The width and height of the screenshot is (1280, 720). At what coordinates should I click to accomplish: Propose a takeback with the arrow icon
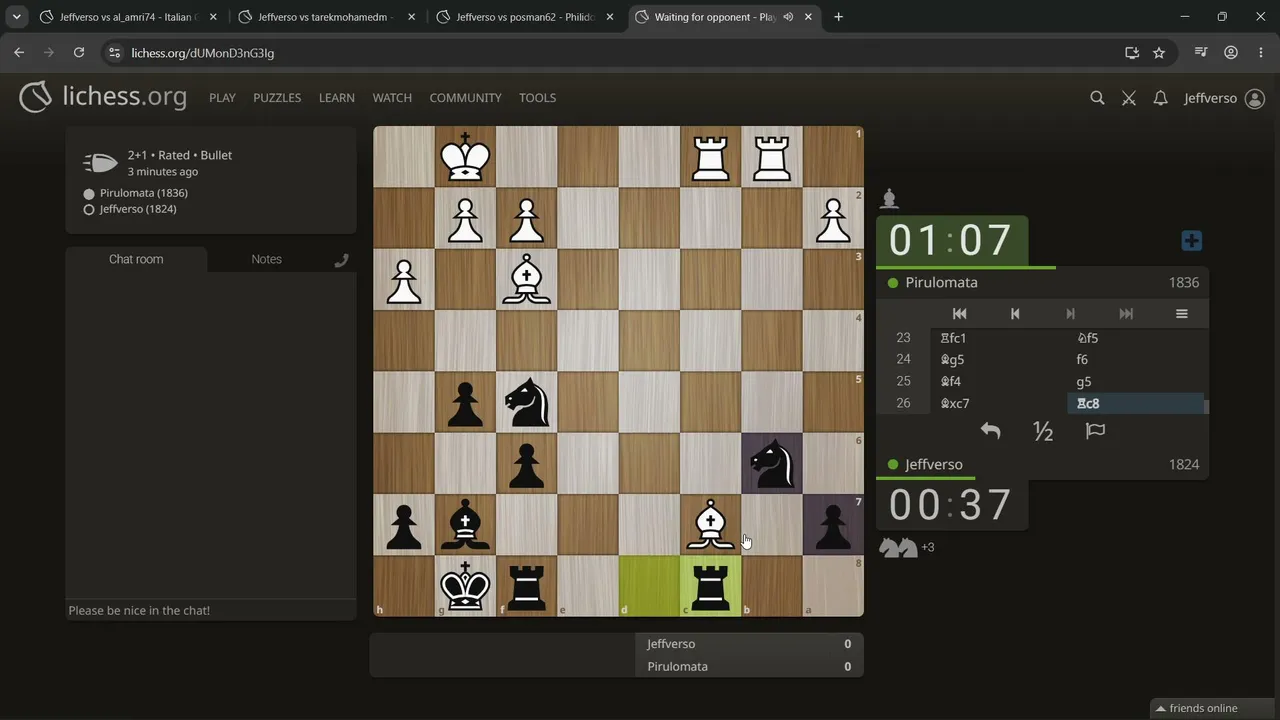990,431
